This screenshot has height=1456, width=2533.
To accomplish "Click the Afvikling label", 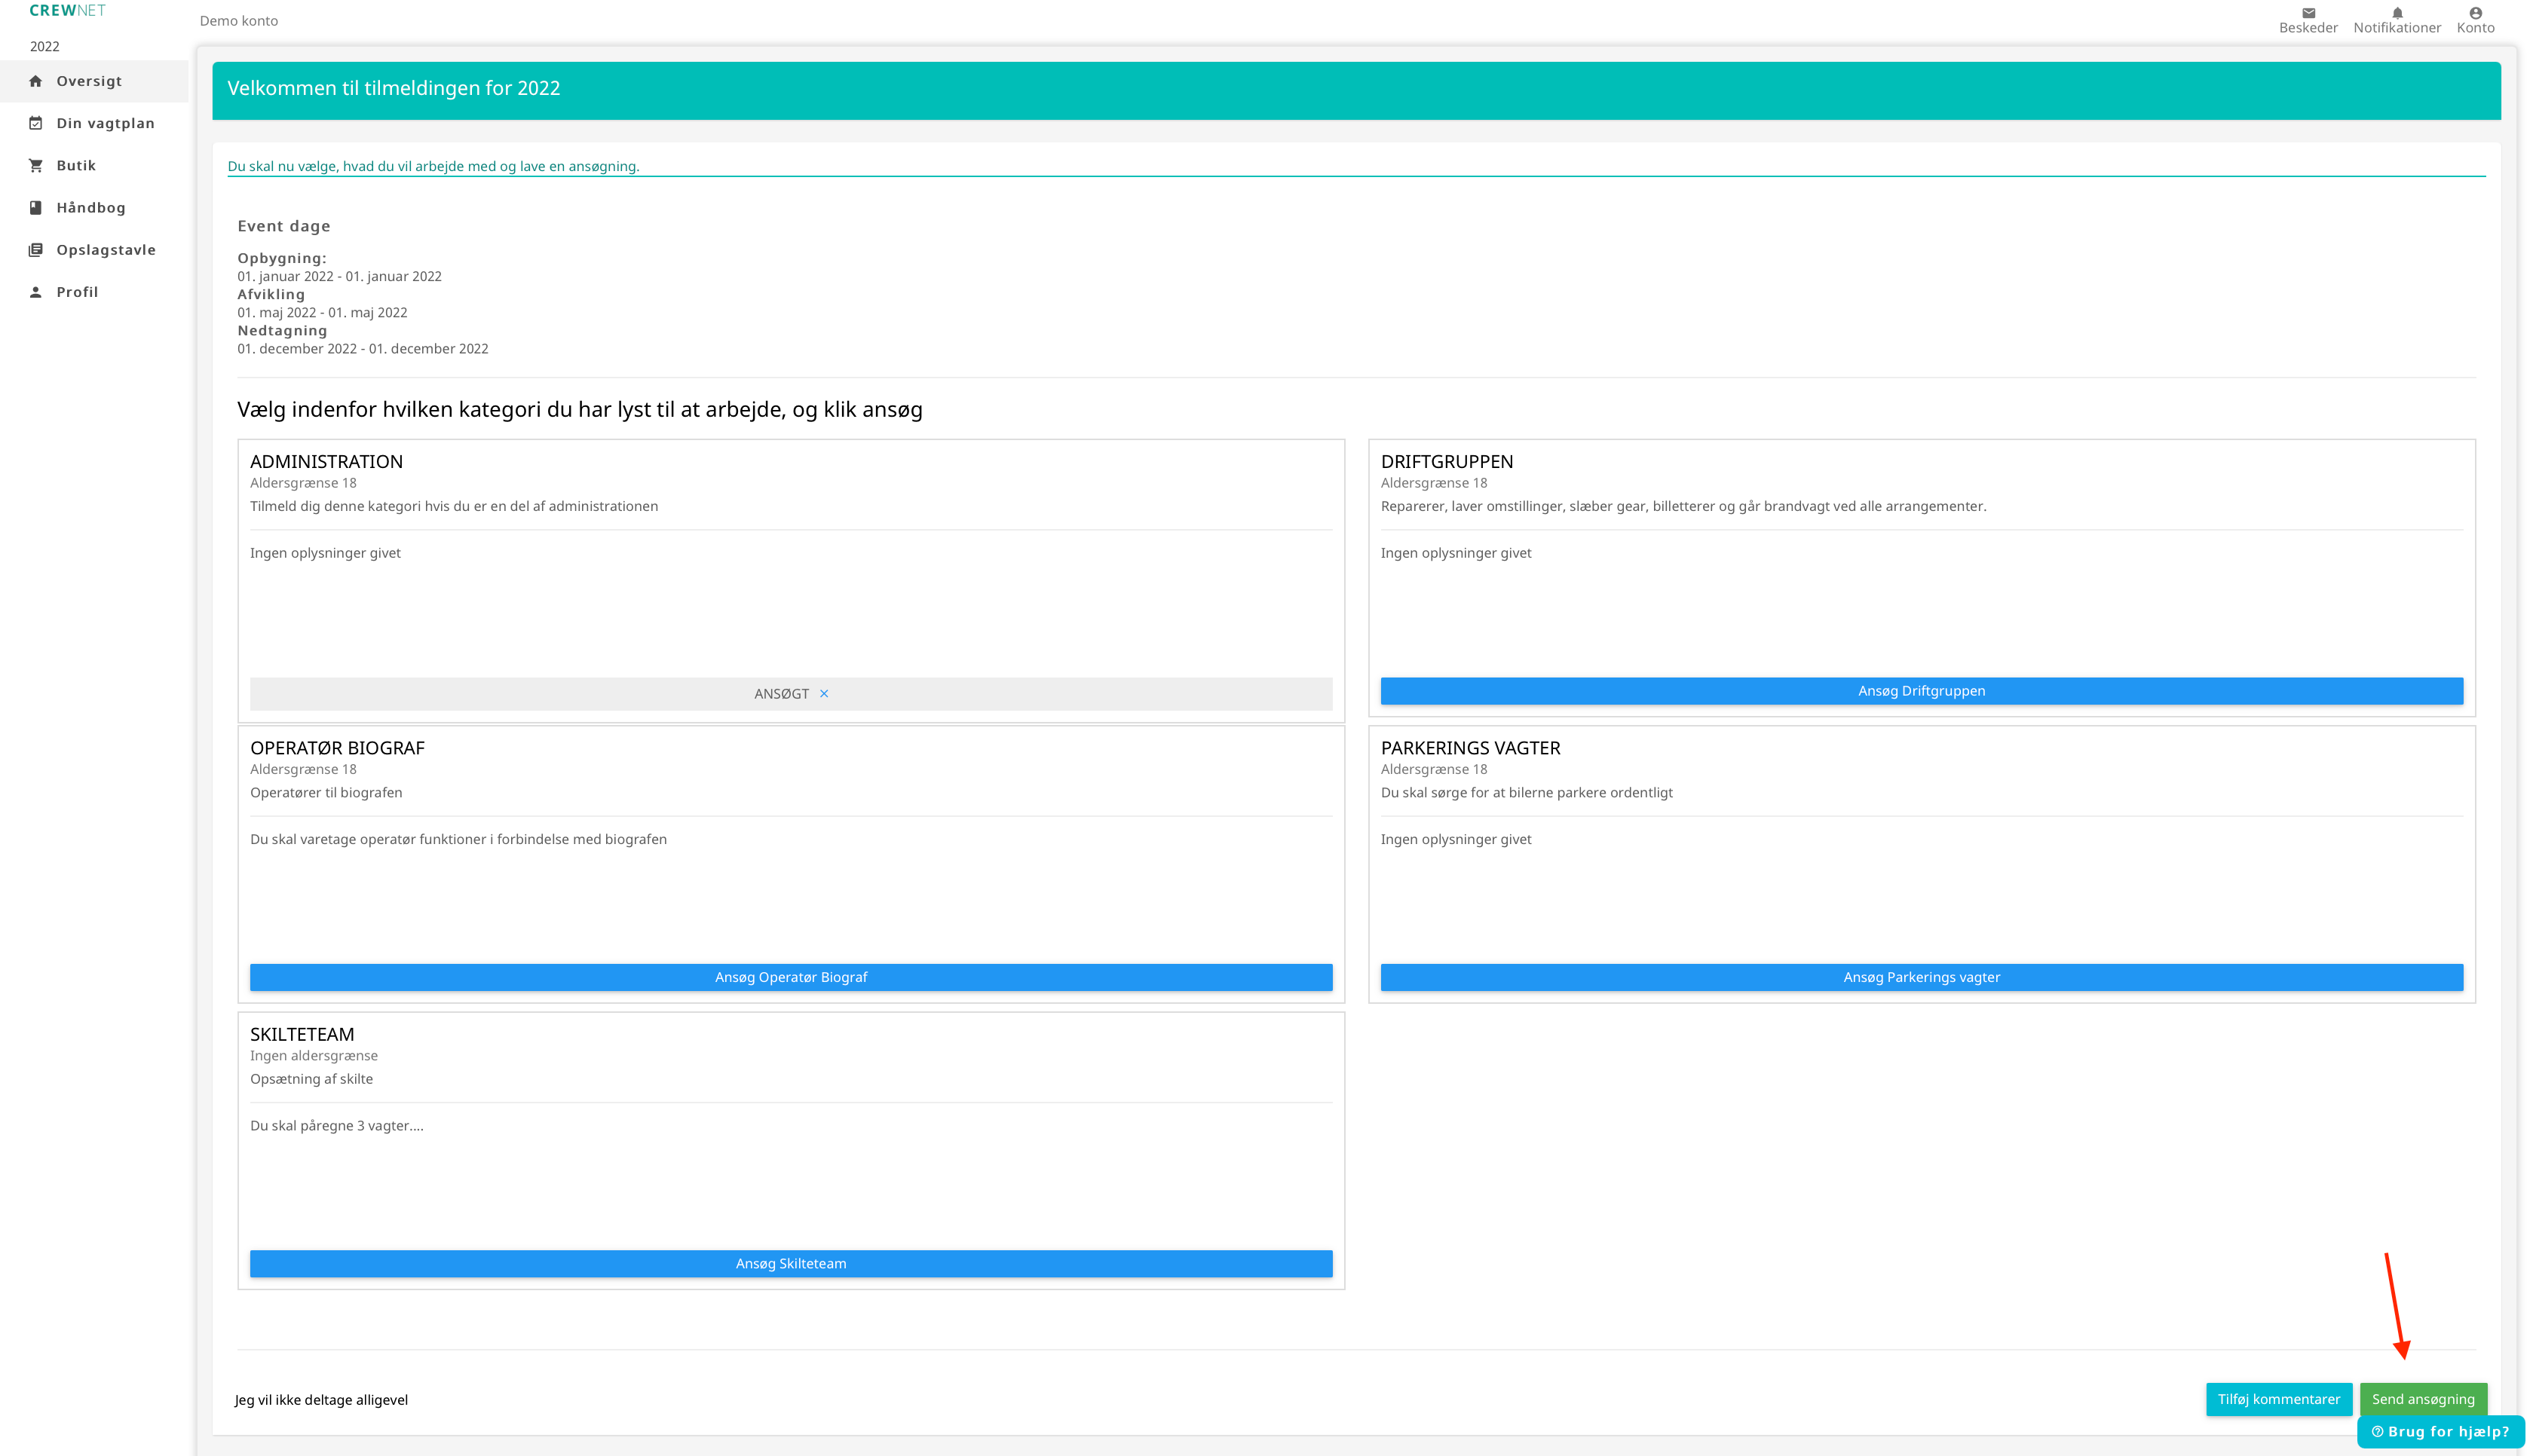I will (x=271, y=294).
